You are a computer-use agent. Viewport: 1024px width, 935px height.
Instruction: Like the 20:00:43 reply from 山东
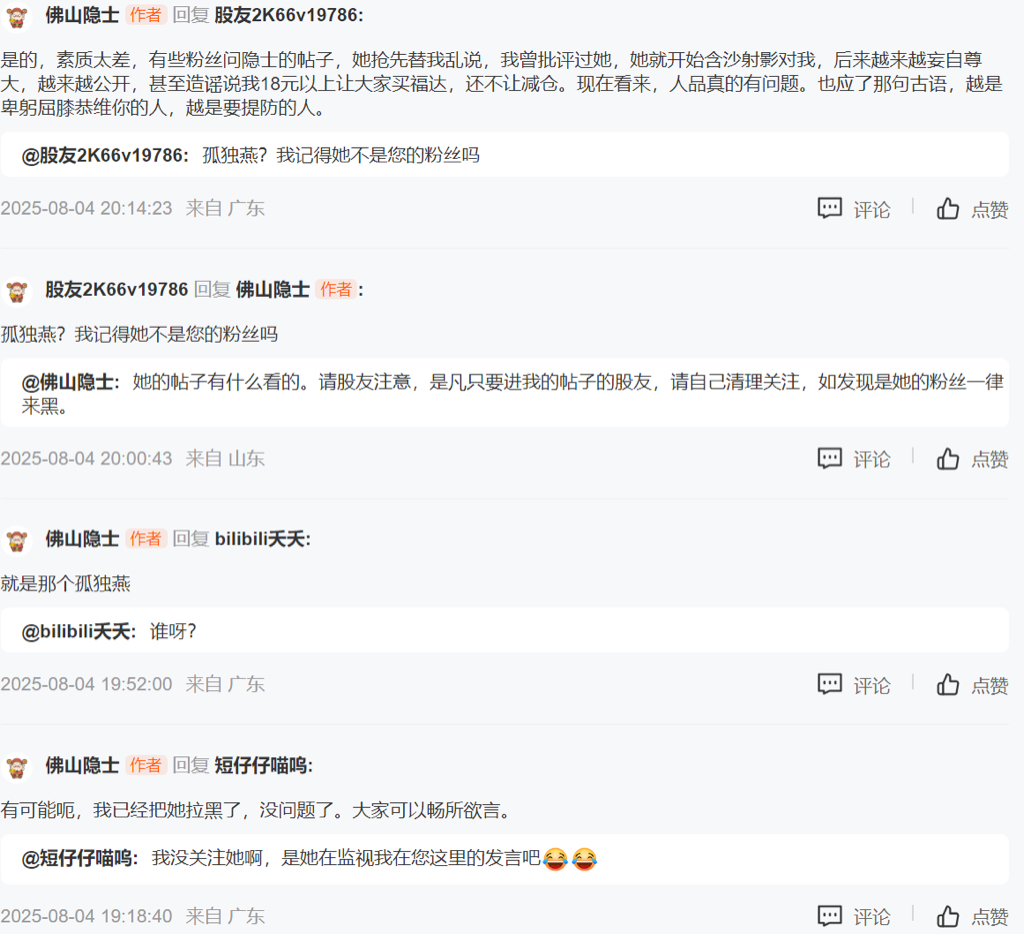[x=948, y=458]
